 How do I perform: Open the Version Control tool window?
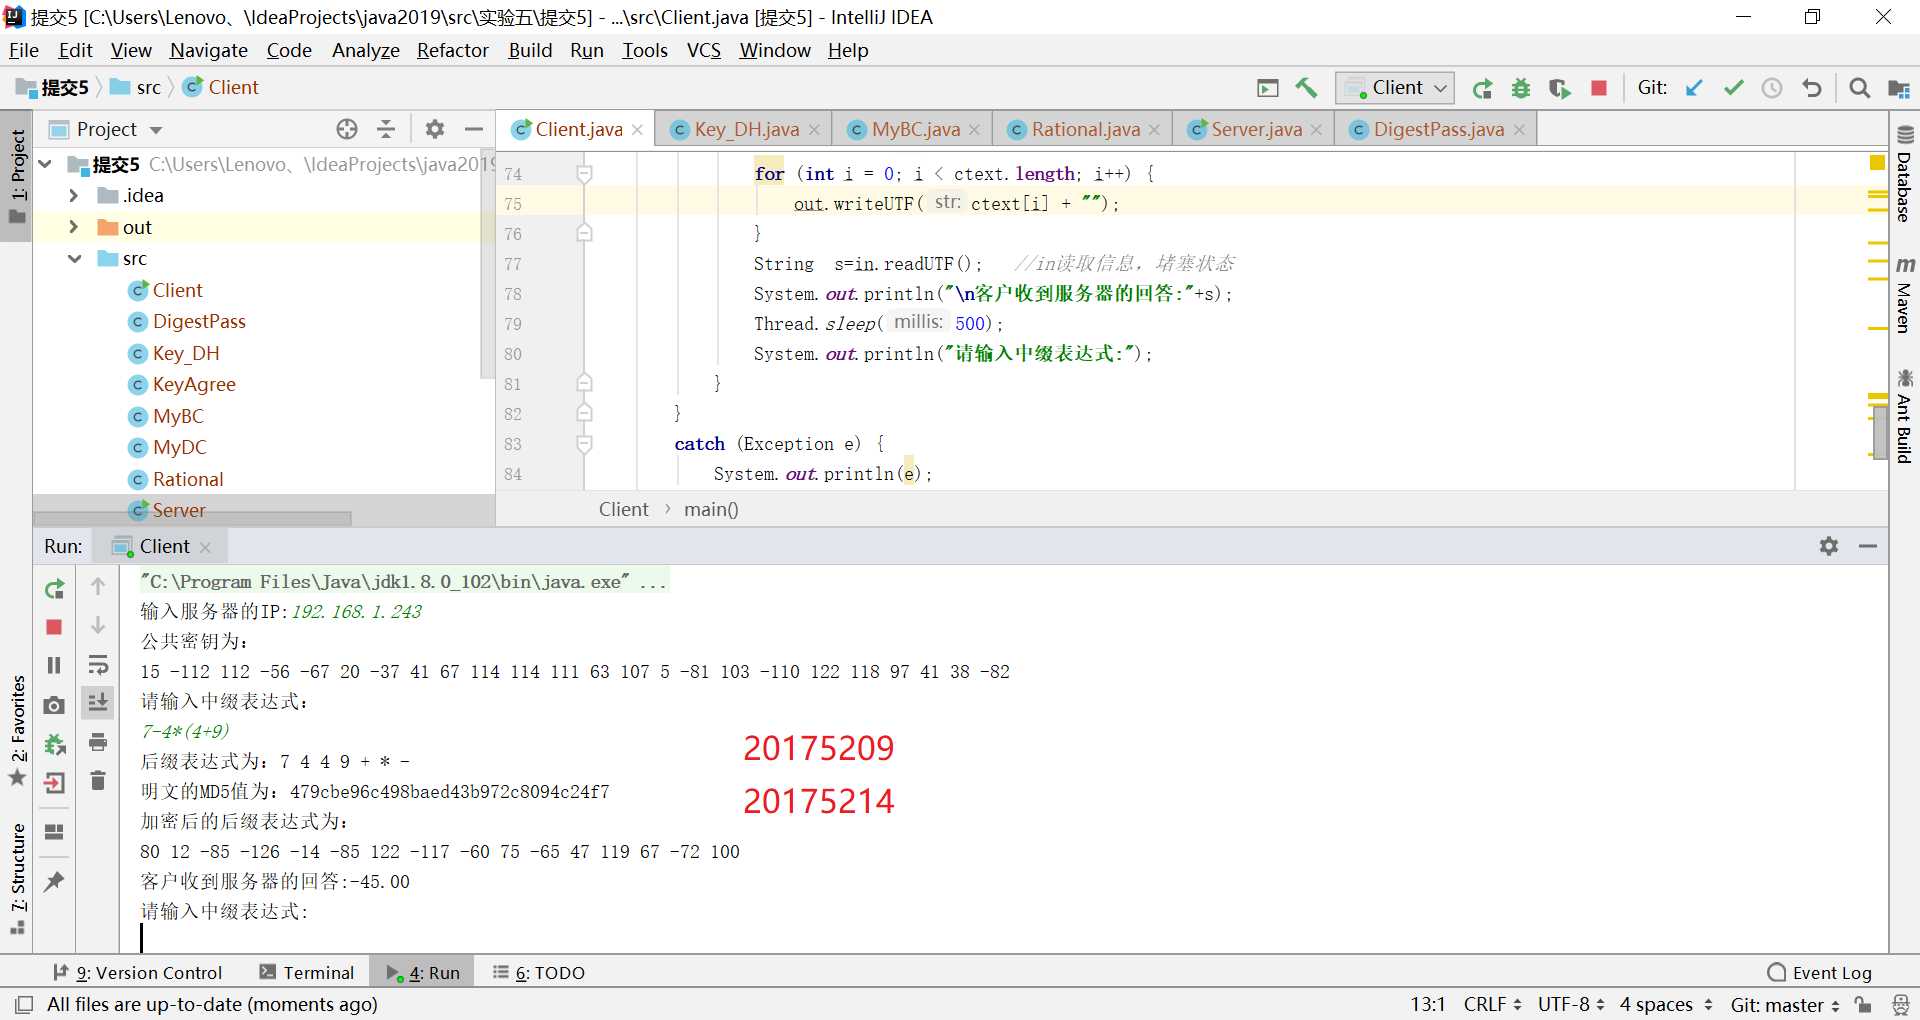point(138,973)
